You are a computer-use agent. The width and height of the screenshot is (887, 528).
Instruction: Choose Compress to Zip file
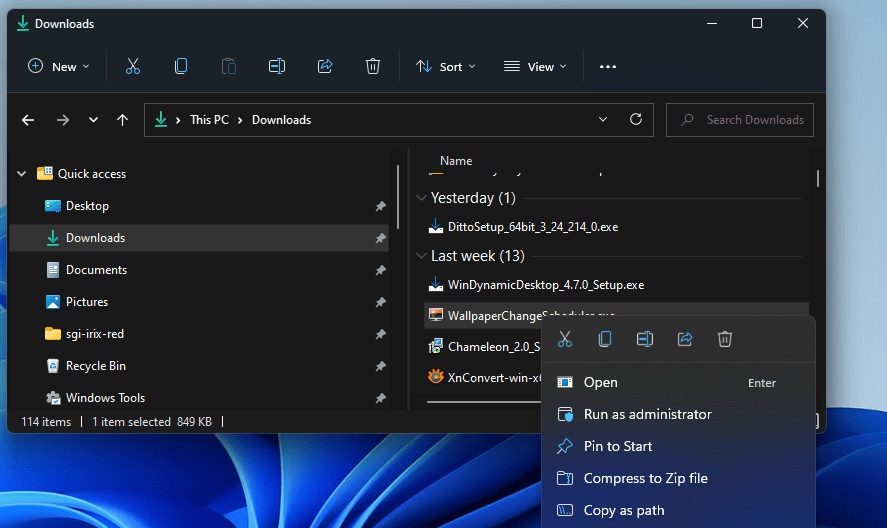[x=678, y=478]
